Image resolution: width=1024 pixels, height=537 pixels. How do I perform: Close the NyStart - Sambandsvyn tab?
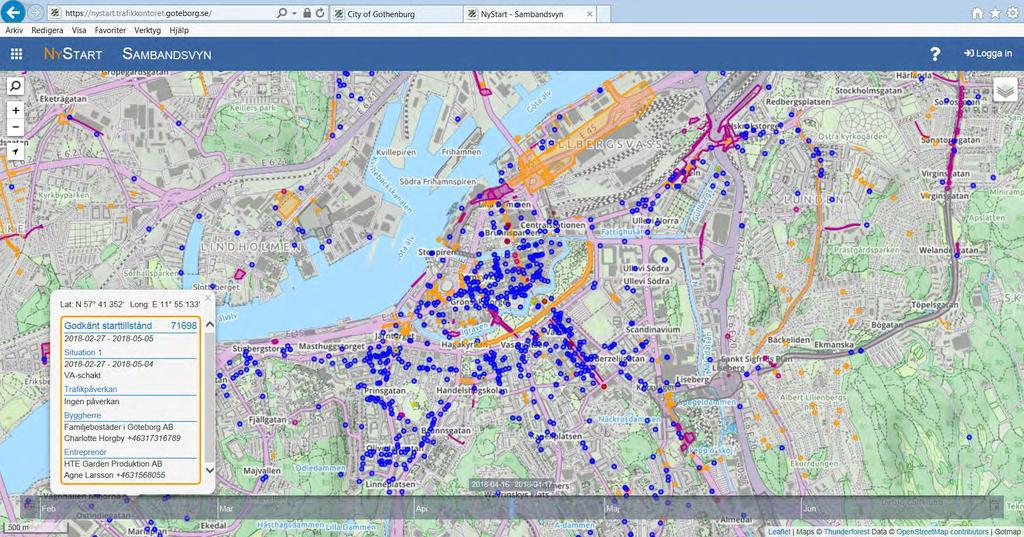click(x=590, y=14)
